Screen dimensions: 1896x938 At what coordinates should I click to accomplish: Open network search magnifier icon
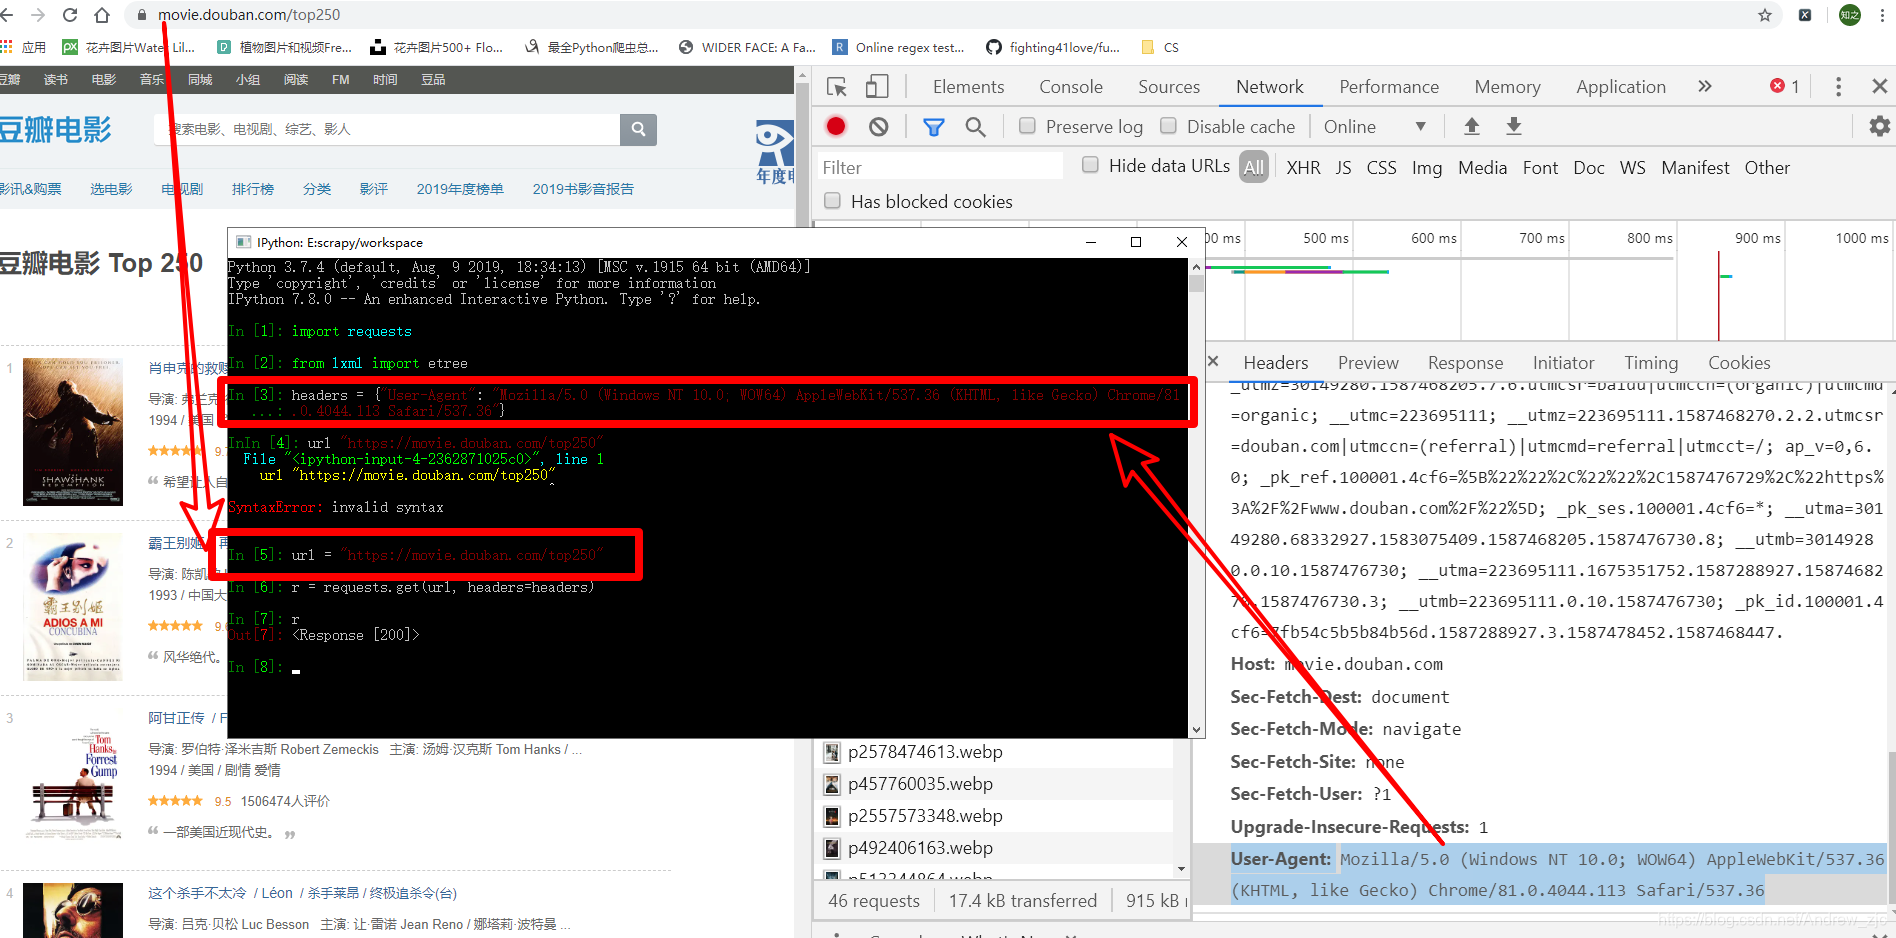(x=975, y=127)
